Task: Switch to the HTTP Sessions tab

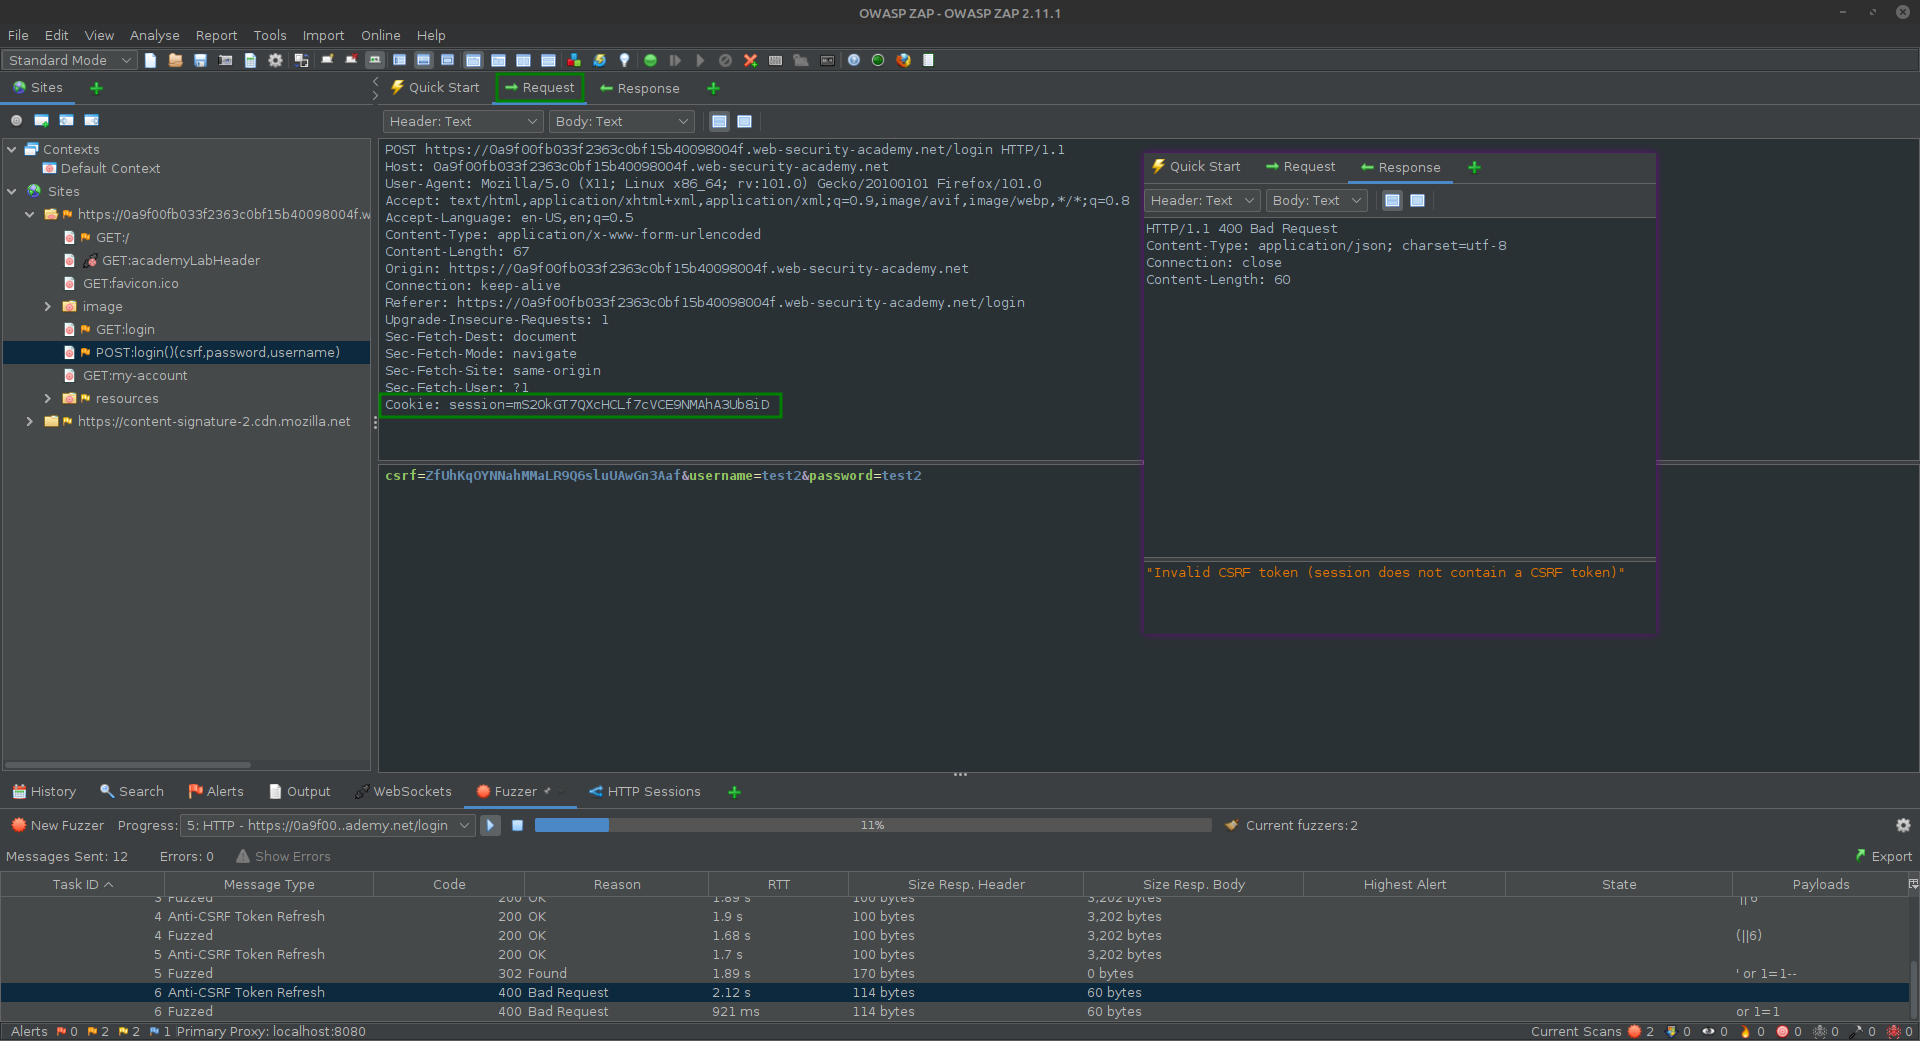Action: coord(653,791)
